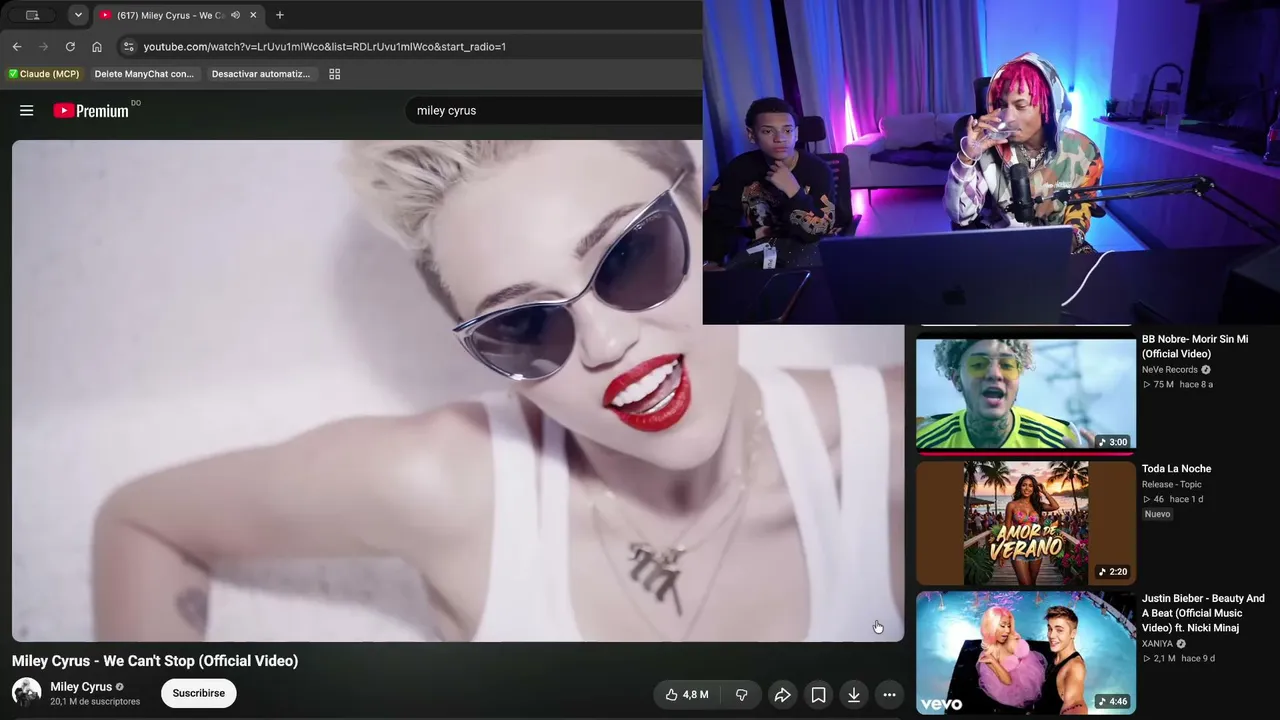Click on the main video player
Image resolution: width=1280 pixels, height=720 pixels.
458,391
